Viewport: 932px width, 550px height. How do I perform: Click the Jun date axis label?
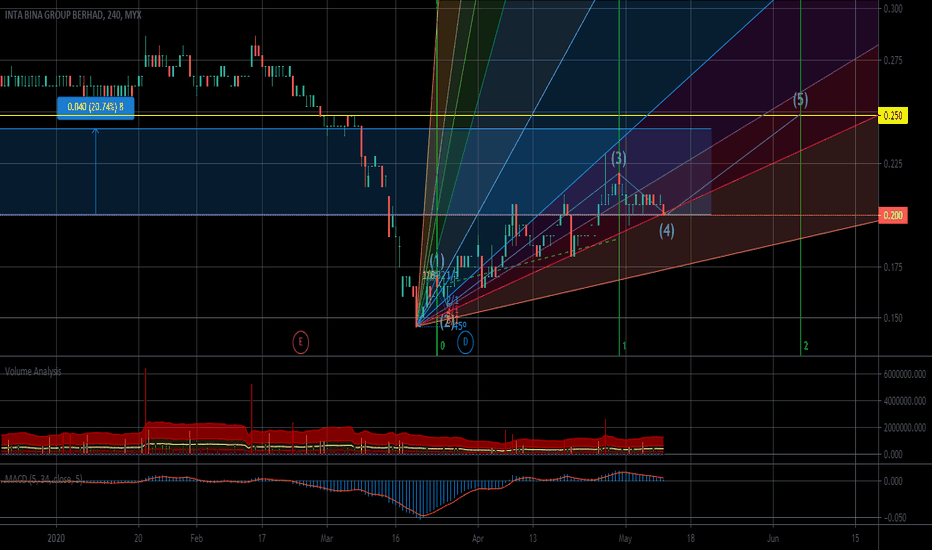pyautogui.click(x=773, y=538)
